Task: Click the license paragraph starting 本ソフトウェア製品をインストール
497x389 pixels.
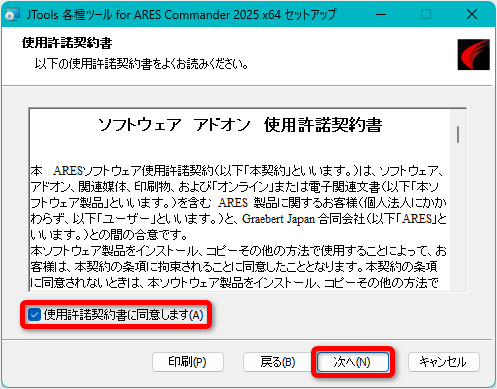Action: 238,267
